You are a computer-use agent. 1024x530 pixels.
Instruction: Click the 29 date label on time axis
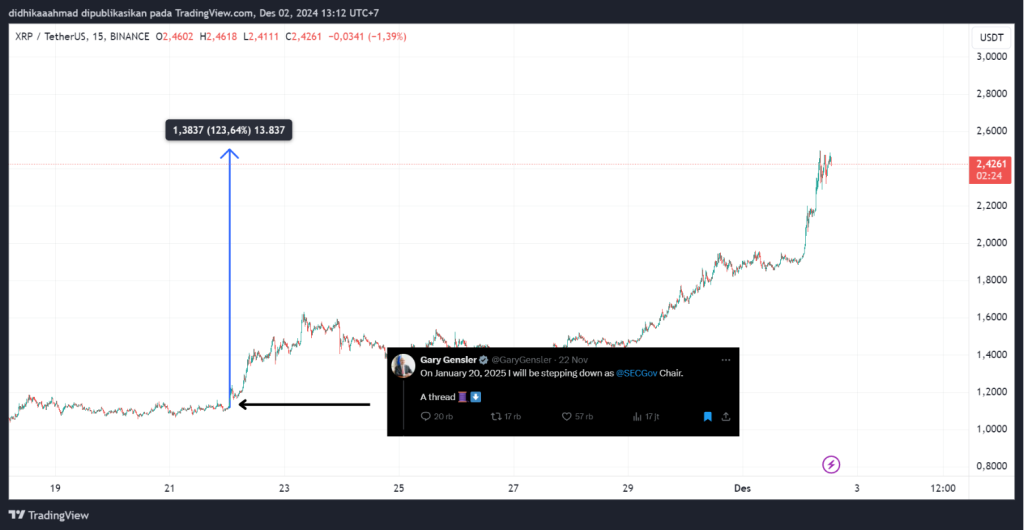pos(628,488)
